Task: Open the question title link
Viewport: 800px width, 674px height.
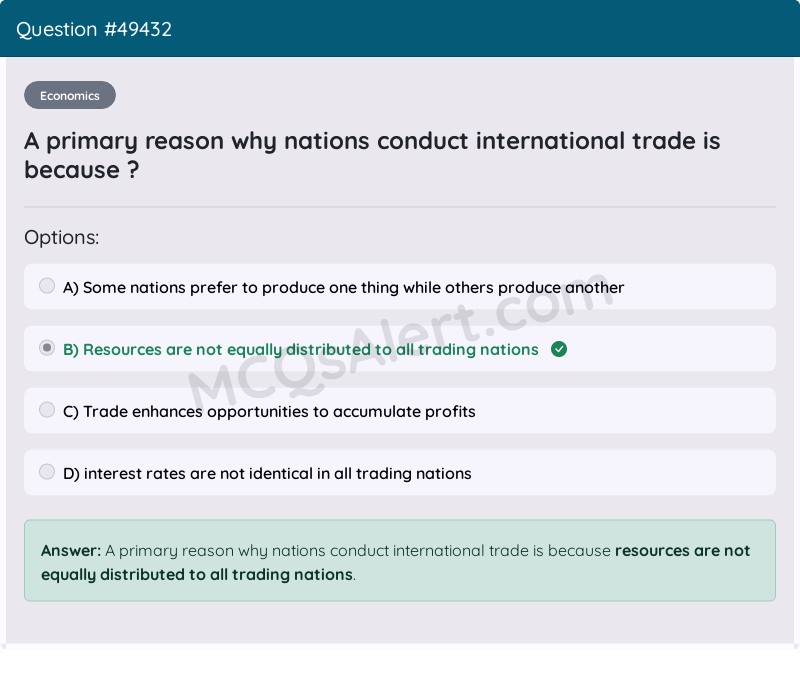Action: (x=371, y=155)
